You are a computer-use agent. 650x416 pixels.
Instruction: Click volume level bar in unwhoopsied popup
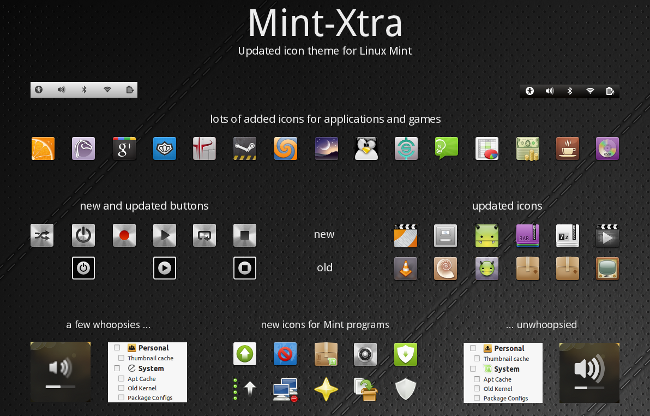[x=589, y=388]
